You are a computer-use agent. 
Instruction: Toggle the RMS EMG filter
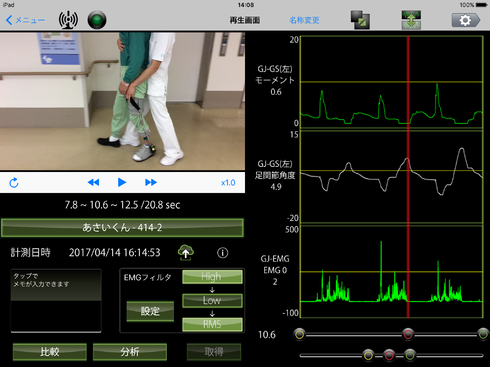tap(212, 324)
